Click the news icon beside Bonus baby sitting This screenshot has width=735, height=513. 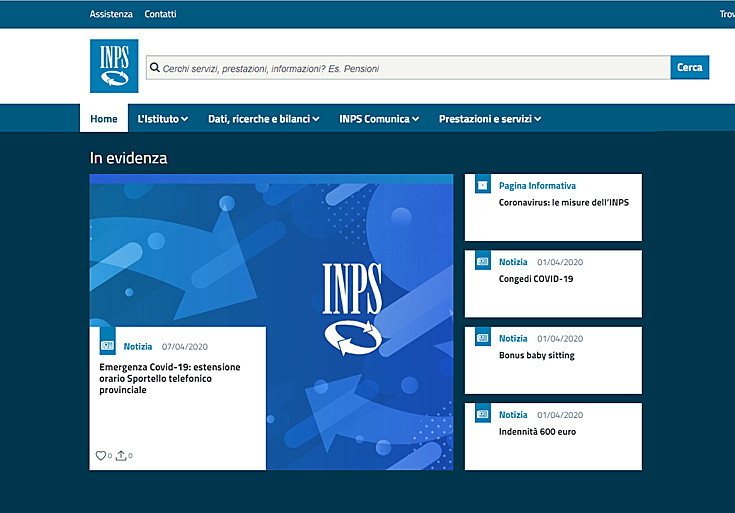[x=483, y=337]
